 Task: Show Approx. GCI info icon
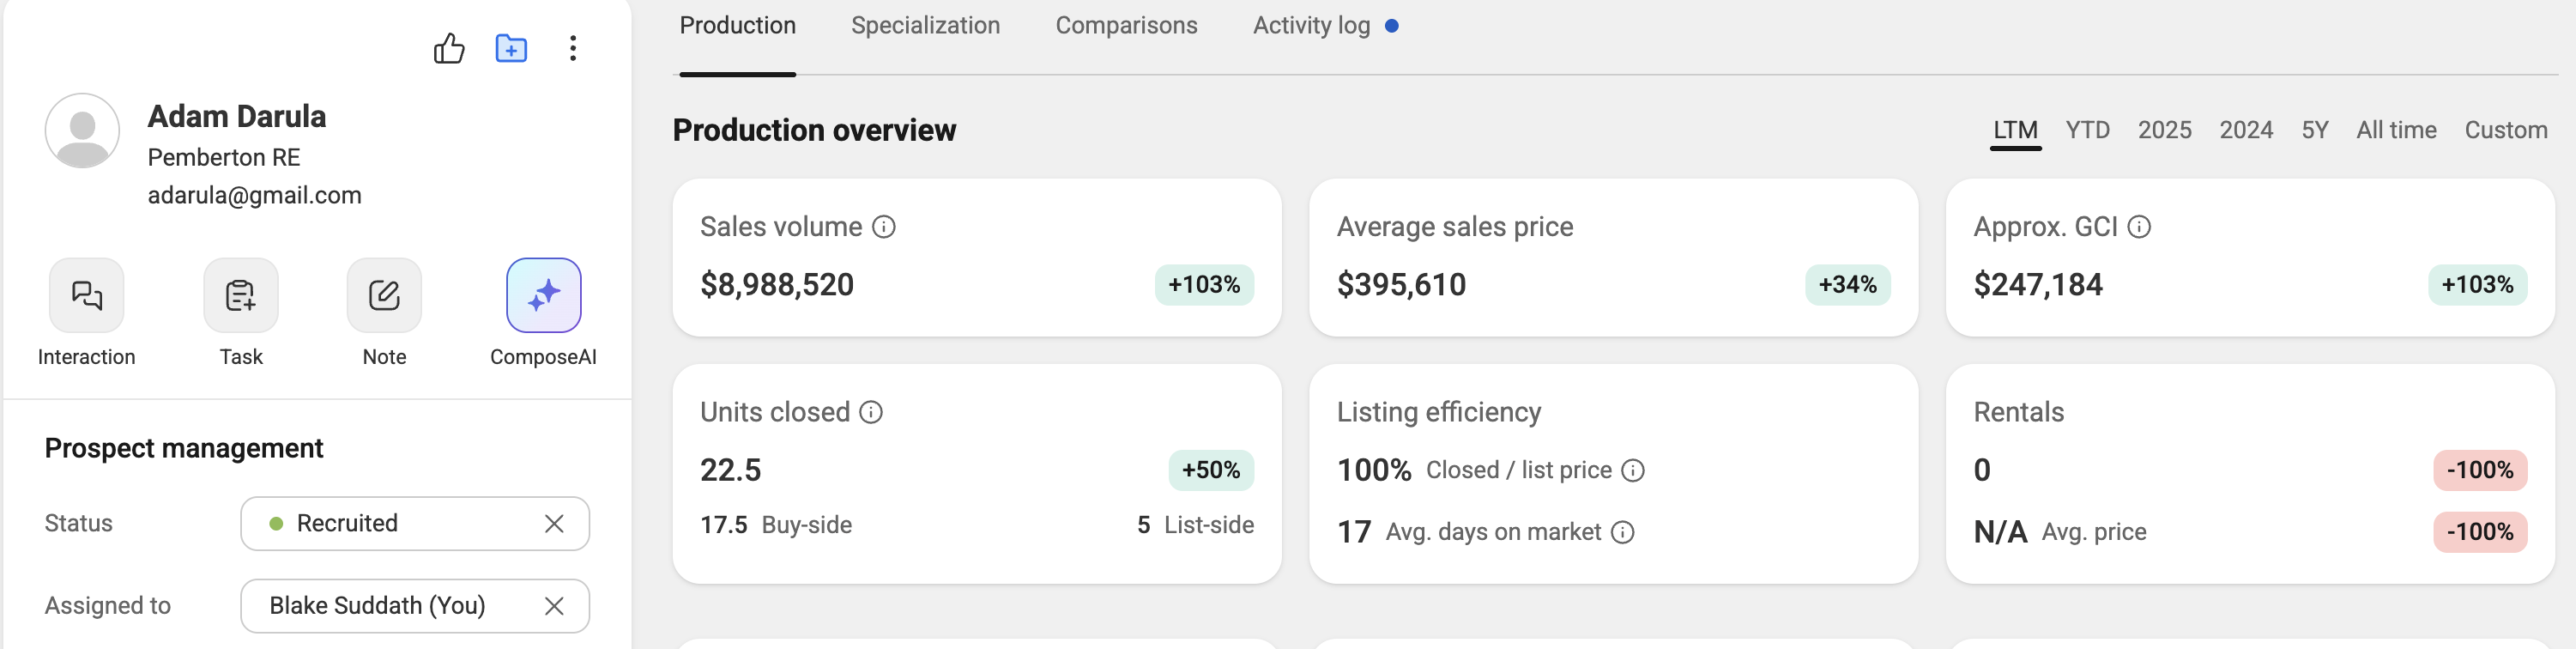click(x=2139, y=227)
